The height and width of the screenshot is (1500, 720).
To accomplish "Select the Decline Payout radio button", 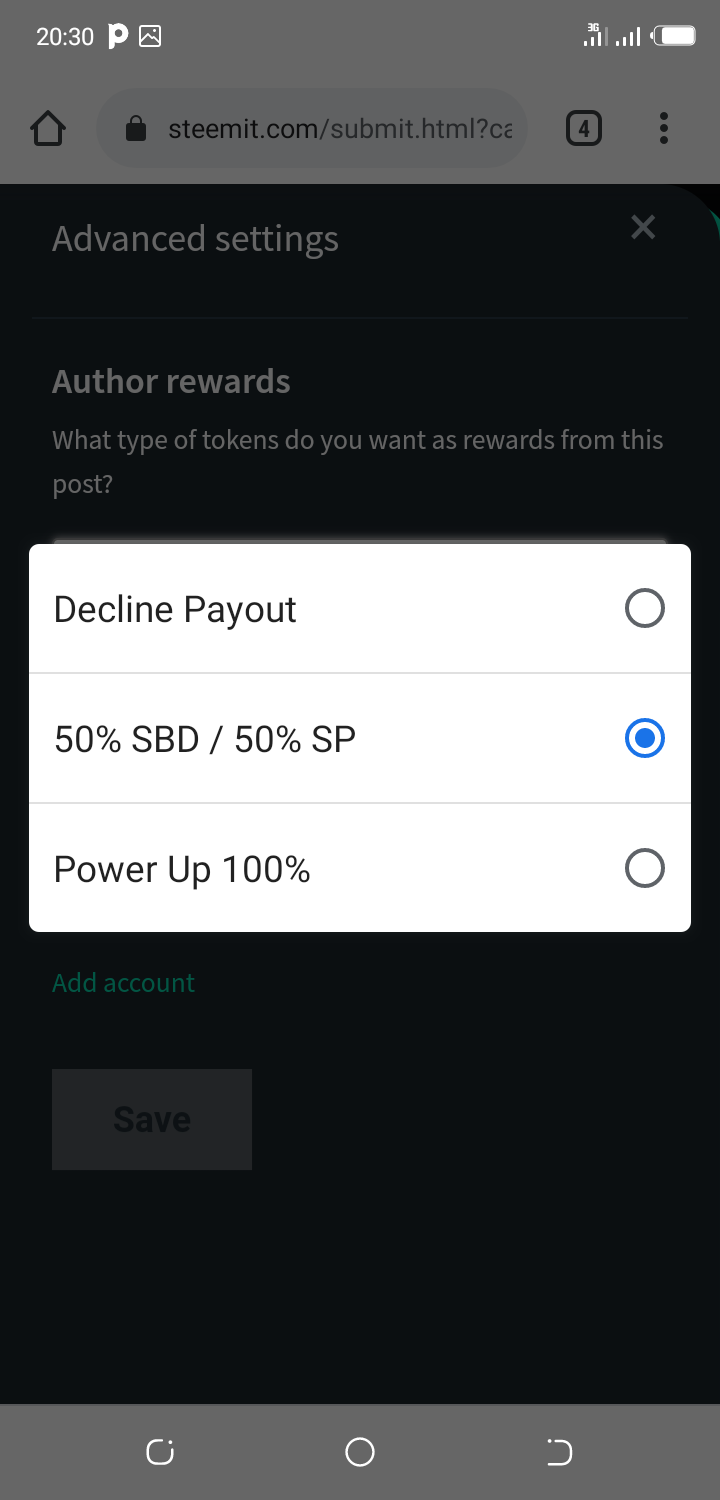I will pos(644,608).
